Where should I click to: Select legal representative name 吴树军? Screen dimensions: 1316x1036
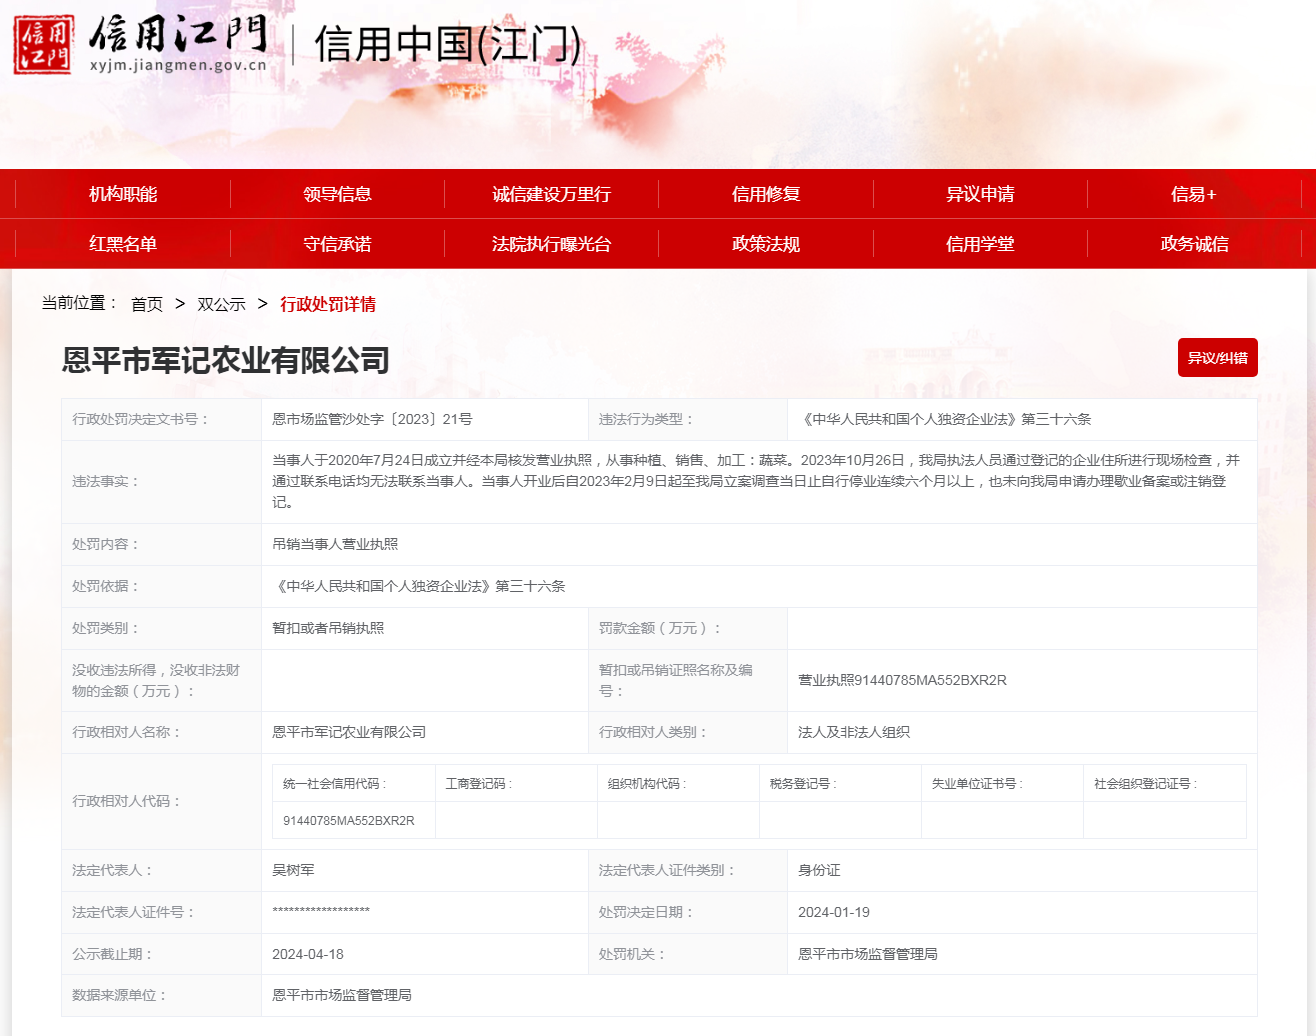click(x=293, y=870)
